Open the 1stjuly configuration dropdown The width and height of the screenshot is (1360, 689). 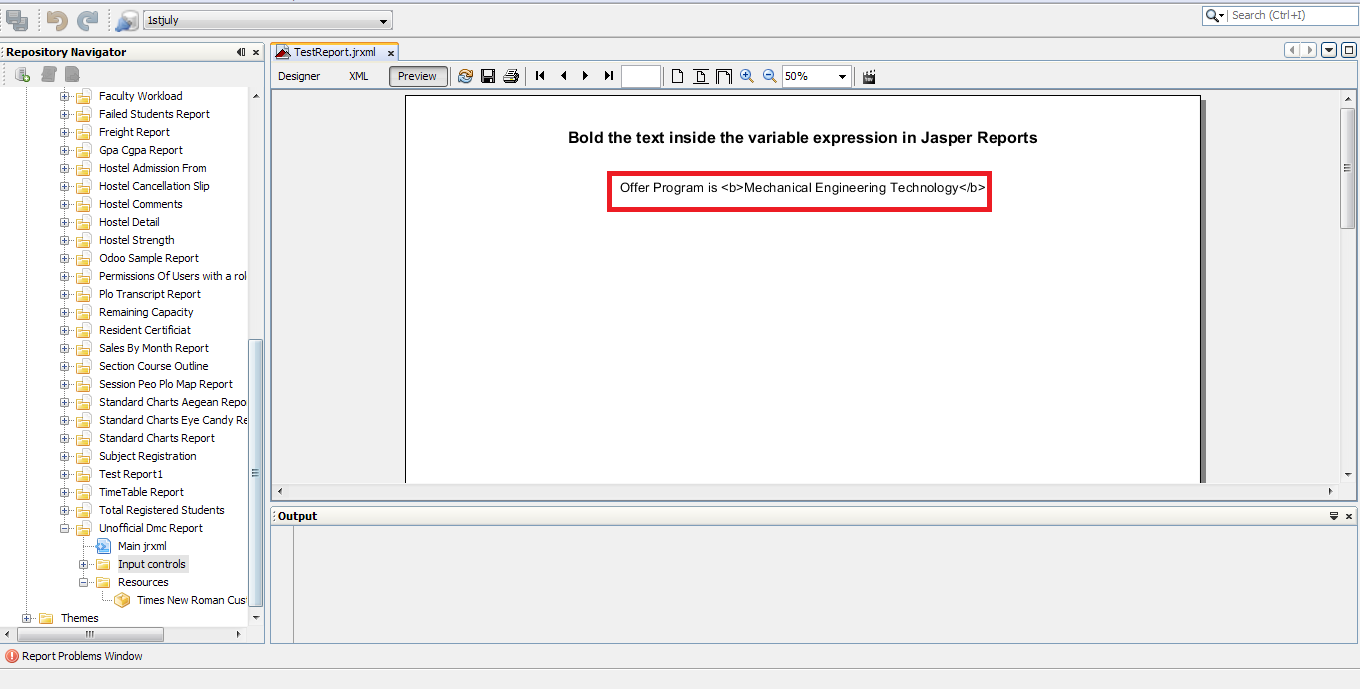click(383, 19)
